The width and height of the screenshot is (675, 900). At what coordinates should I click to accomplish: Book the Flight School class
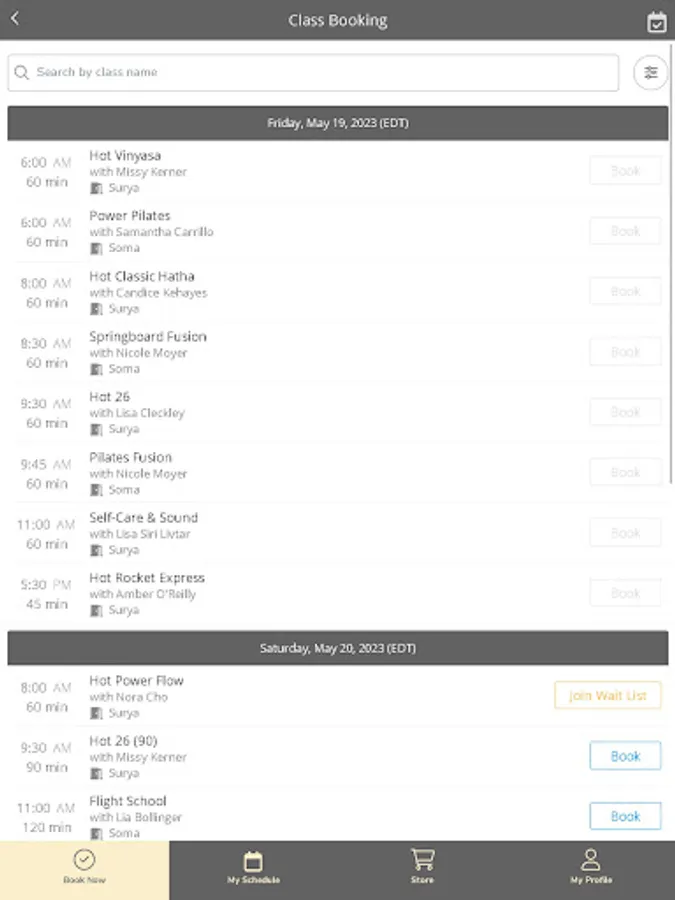tap(625, 816)
